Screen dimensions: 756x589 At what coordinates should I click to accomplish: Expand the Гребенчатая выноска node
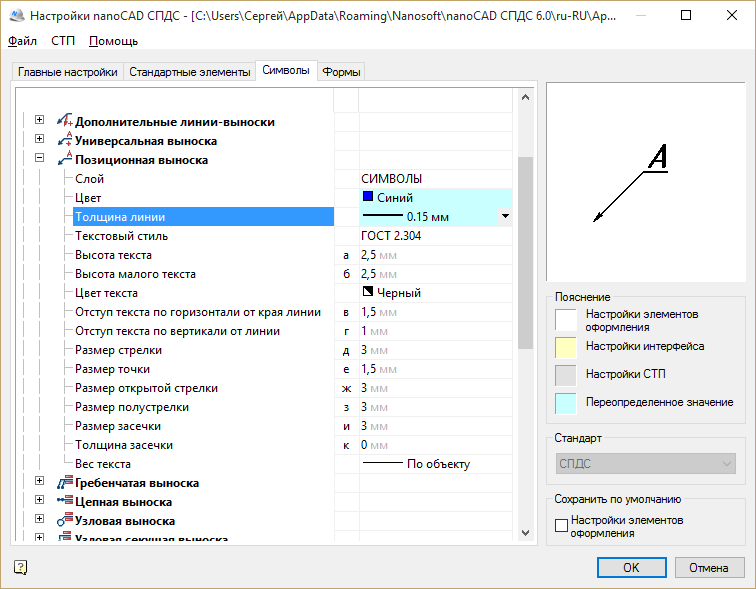pyautogui.click(x=40, y=481)
